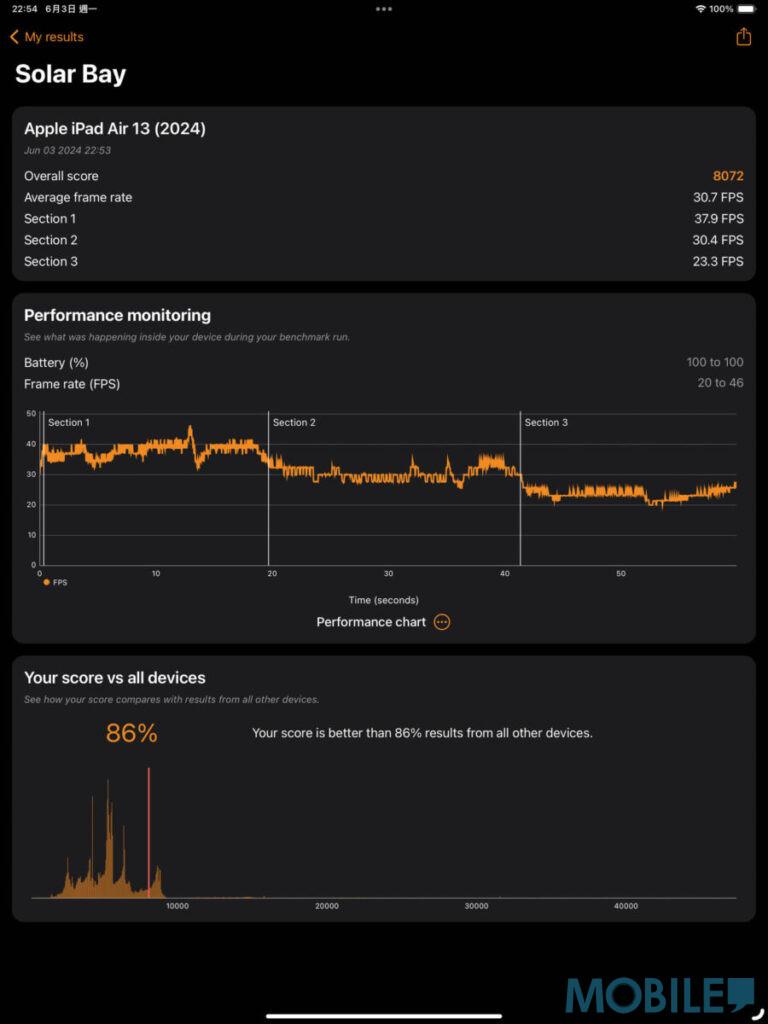Tap the battery icon in the status bar

click(748, 9)
